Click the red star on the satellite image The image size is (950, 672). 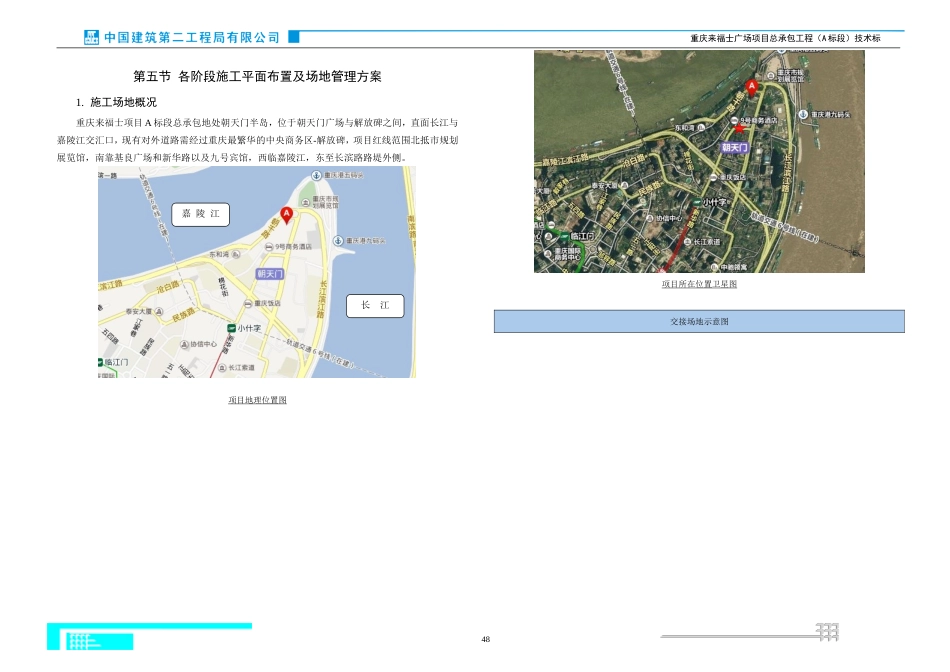coord(739,128)
